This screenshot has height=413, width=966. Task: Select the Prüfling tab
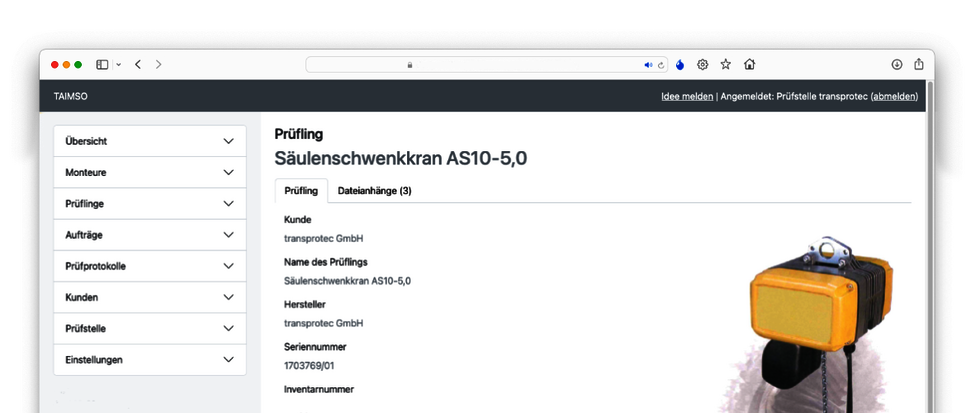click(x=301, y=190)
